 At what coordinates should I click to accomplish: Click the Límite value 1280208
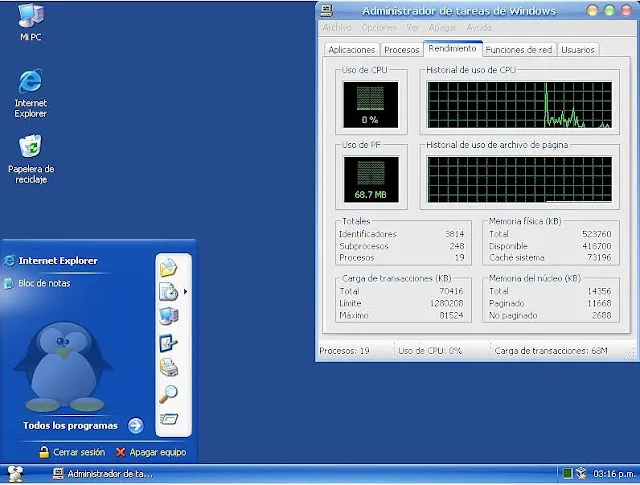click(447, 303)
